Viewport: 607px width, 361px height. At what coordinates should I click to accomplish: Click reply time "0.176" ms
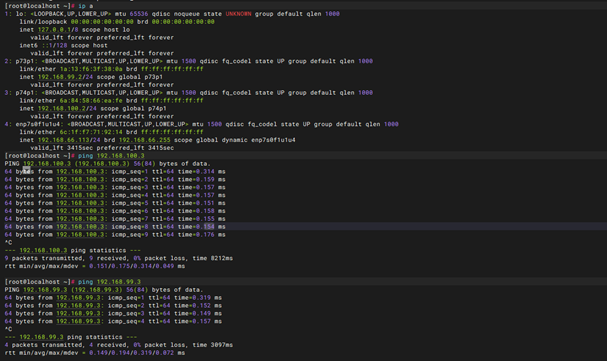205,234
